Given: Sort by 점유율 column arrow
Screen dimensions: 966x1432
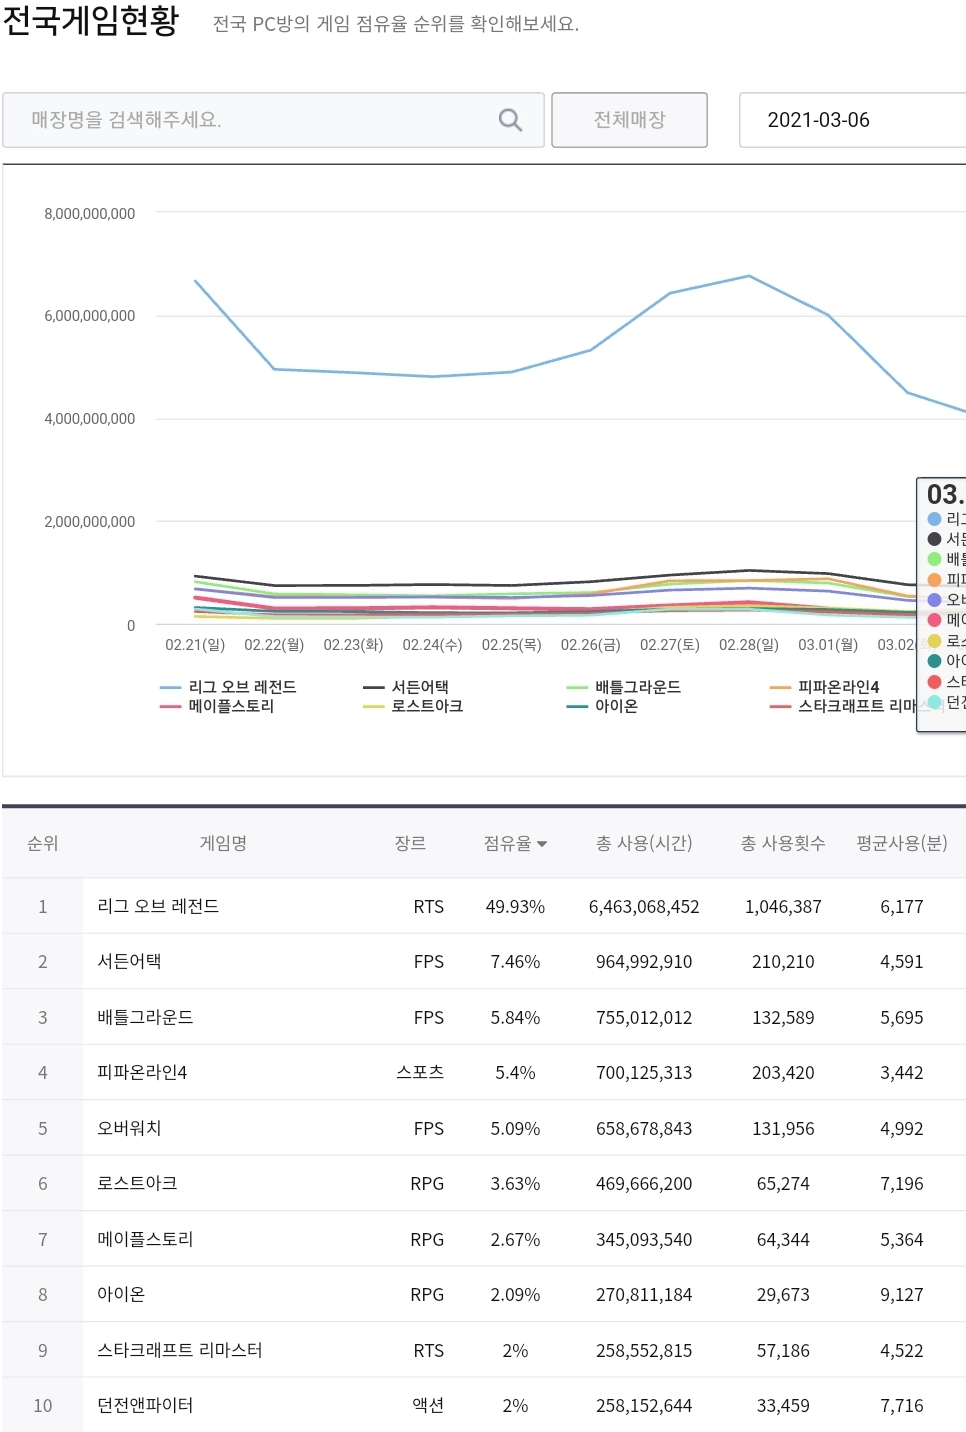Looking at the screenshot, I should (542, 844).
